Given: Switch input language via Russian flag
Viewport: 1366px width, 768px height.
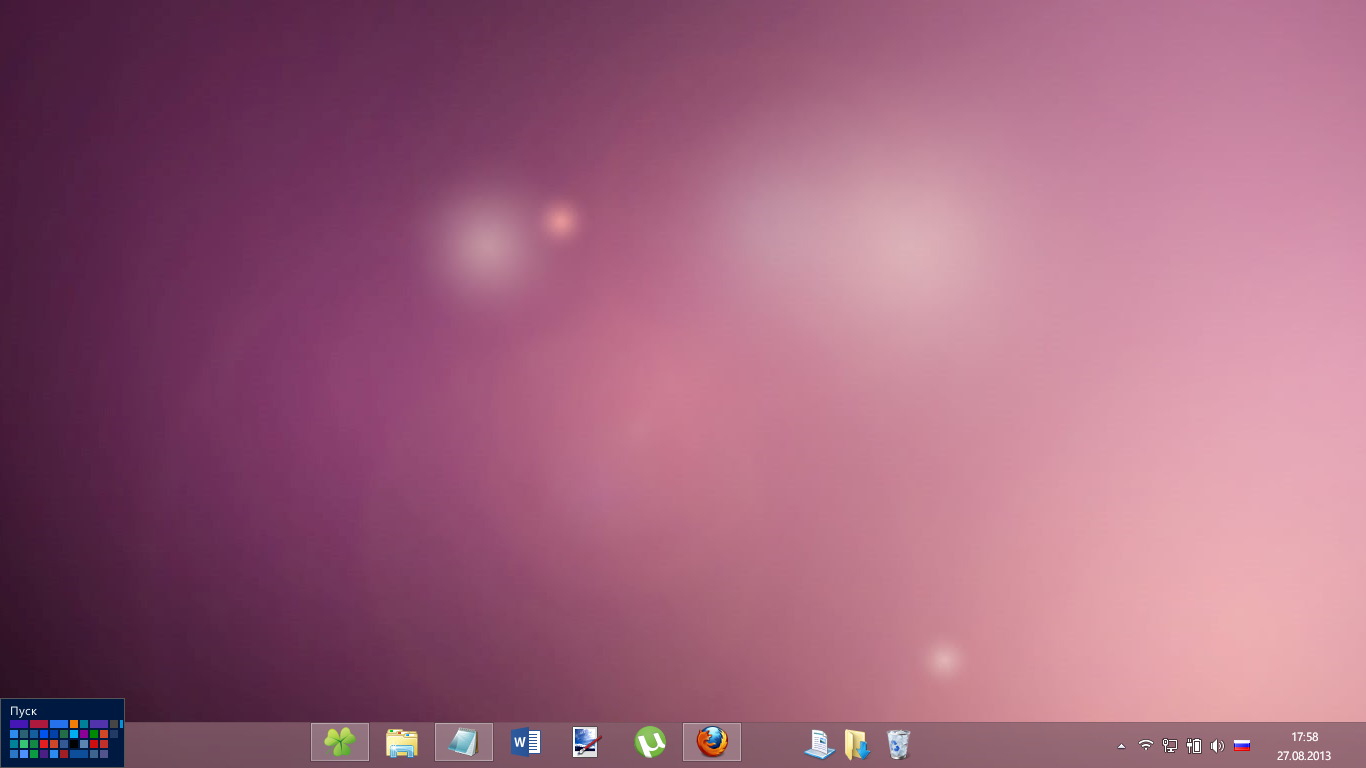Looking at the screenshot, I should pos(1242,746).
